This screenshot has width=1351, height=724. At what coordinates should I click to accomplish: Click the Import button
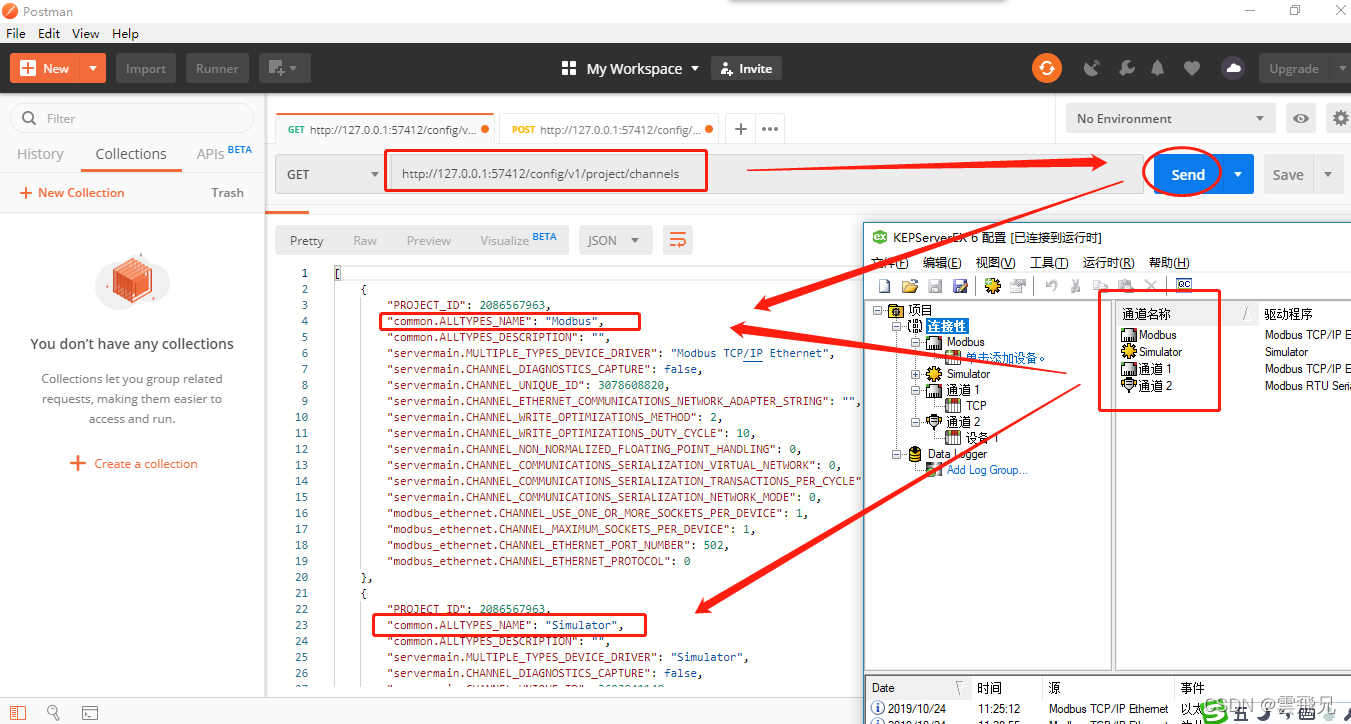tap(146, 68)
